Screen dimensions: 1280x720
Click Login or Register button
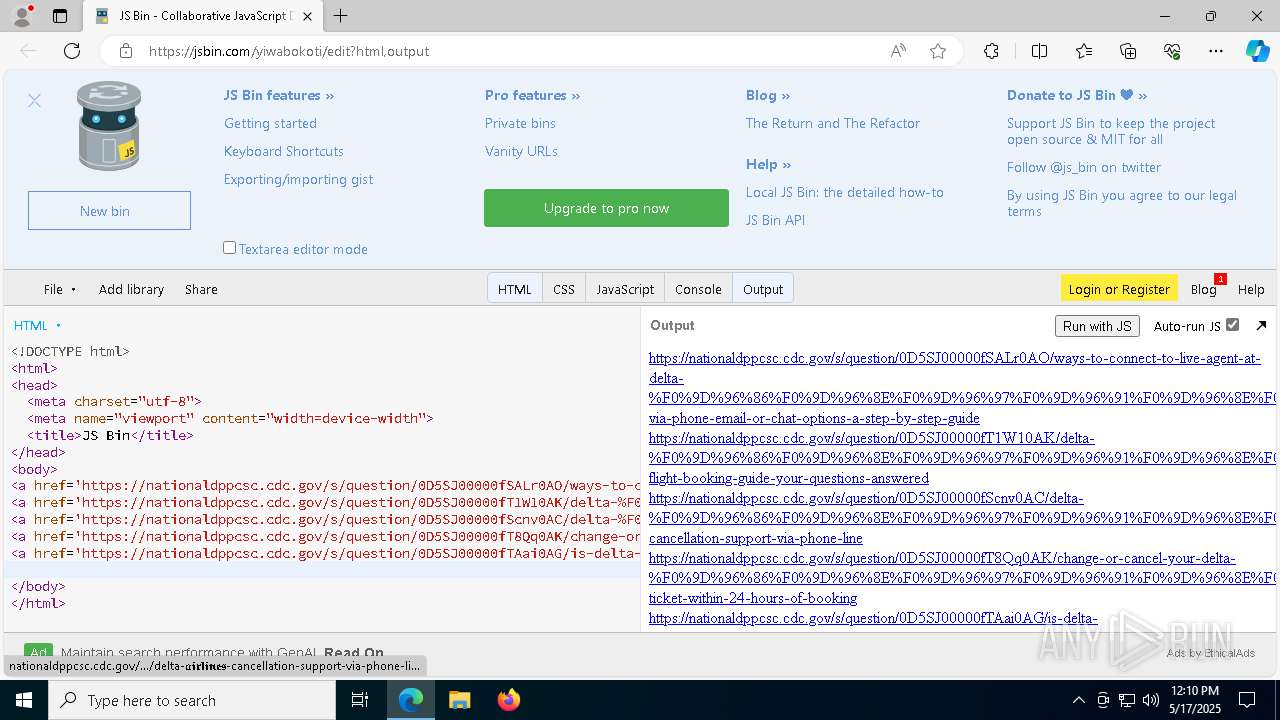coord(1119,289)
